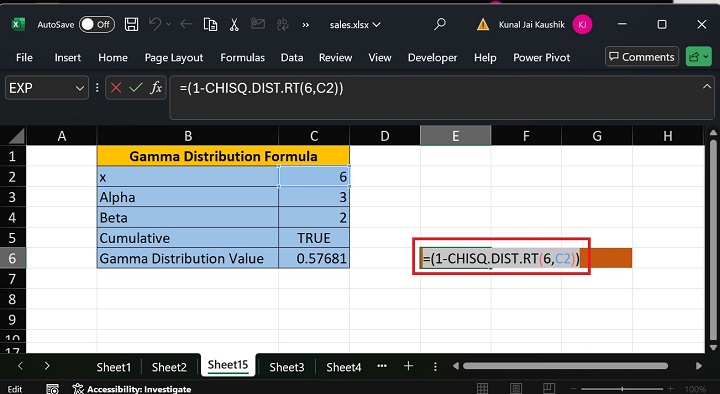Viewport: 720px width, 394px height.
Task: Click the horizontal scrollbar right arrow
Action: [x=698, y=366]
